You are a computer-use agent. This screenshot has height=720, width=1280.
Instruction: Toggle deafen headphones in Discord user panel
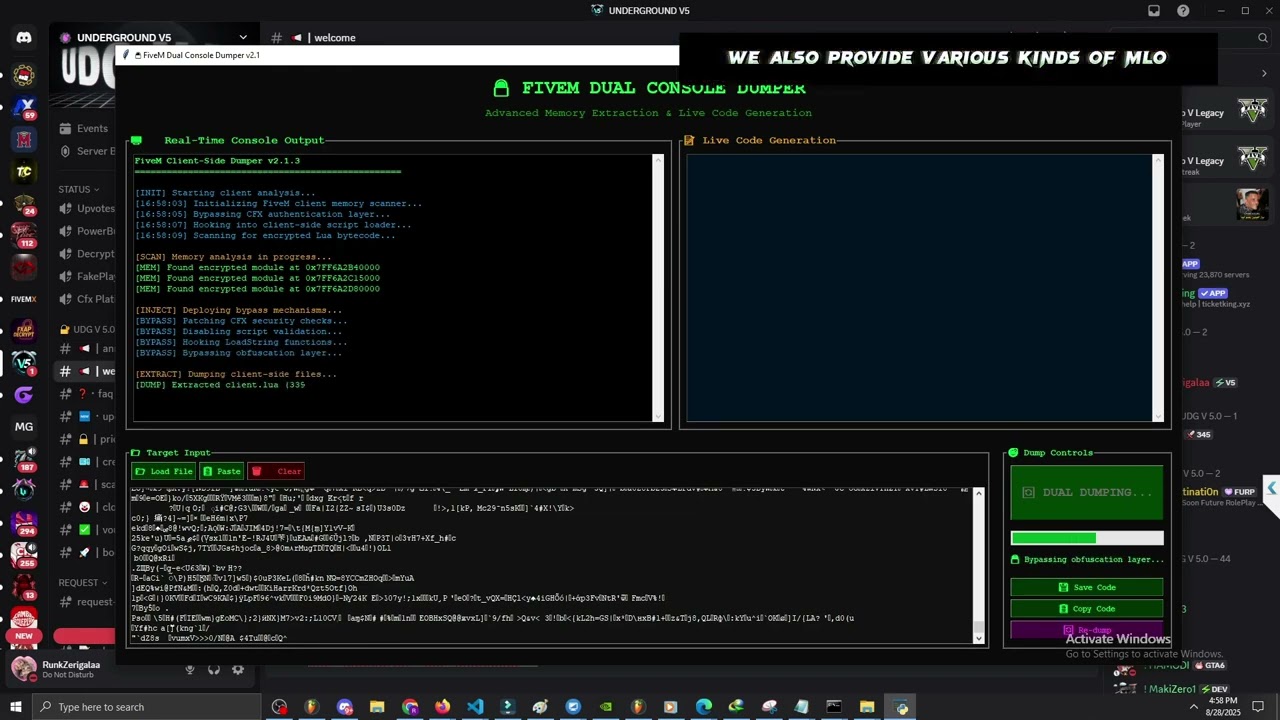(214, 669)
